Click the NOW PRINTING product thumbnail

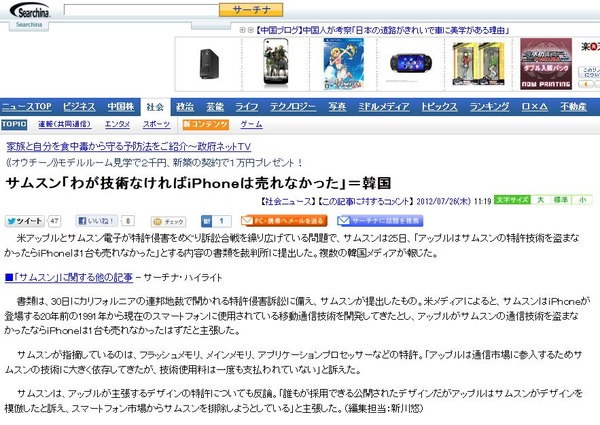(x=546, y=64)
